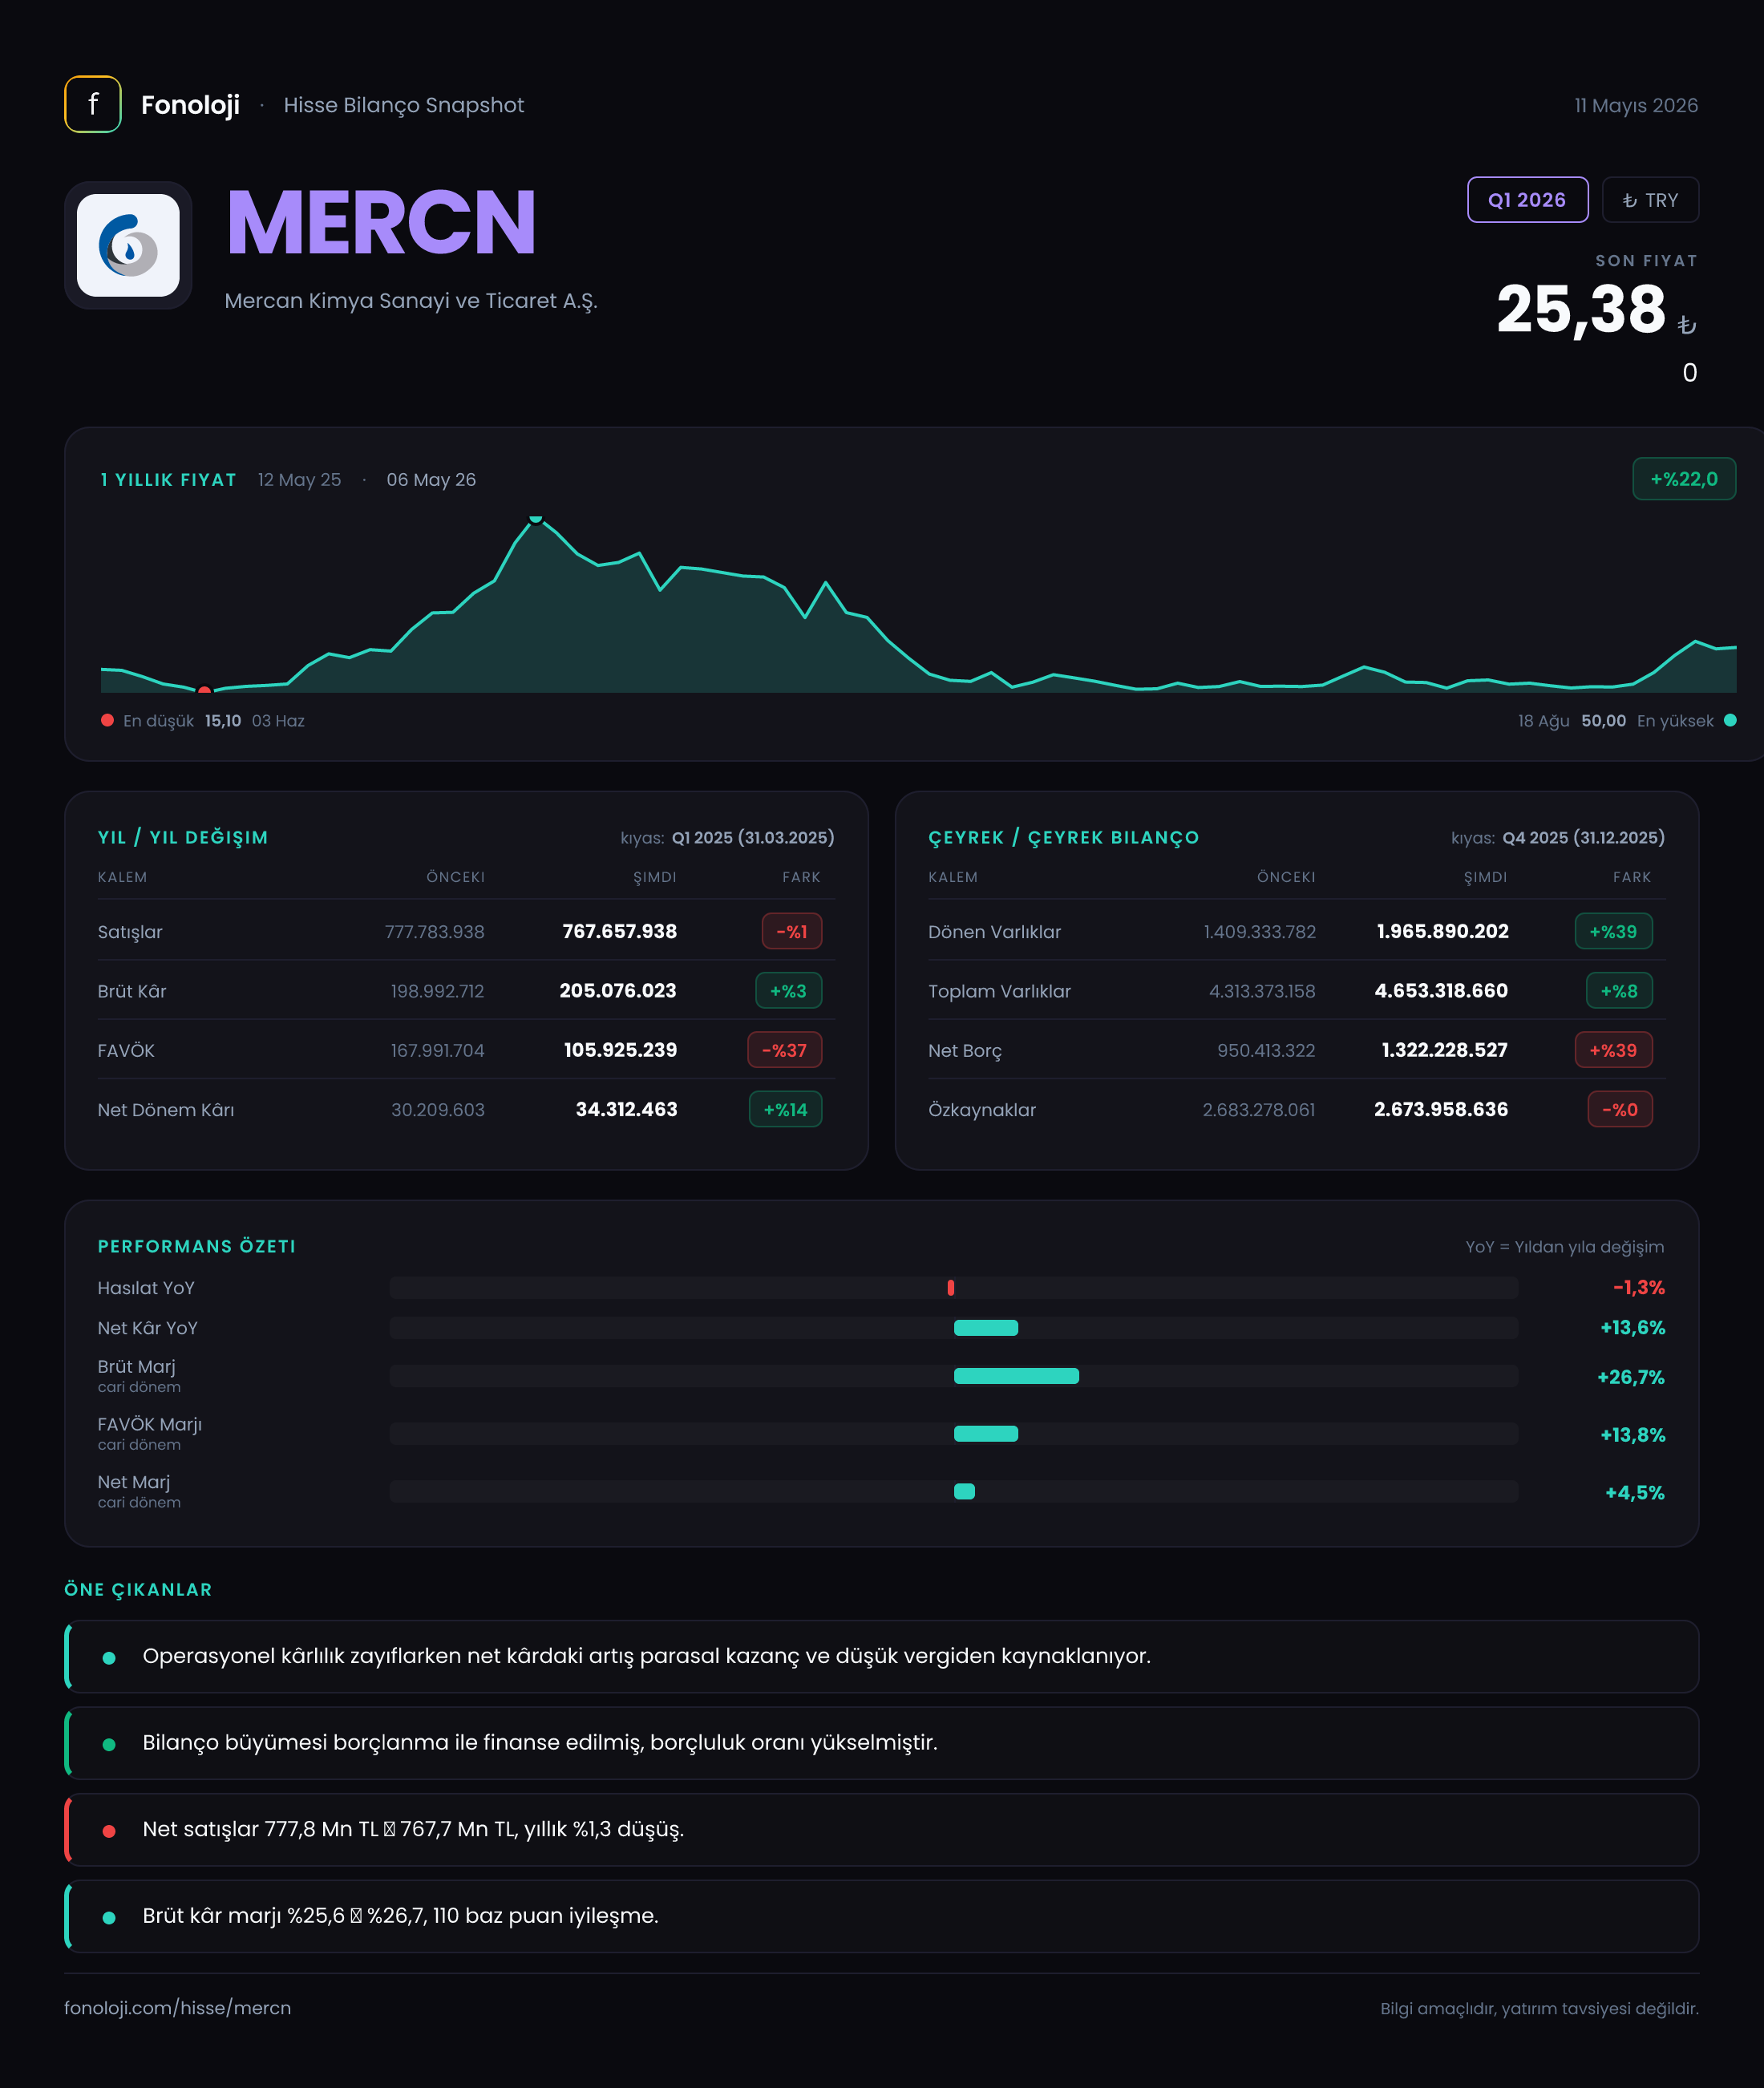The width and height of the screenshot is (1764, 2088).
Task: Click the 15,10 lowest price value
Action: 223,721
